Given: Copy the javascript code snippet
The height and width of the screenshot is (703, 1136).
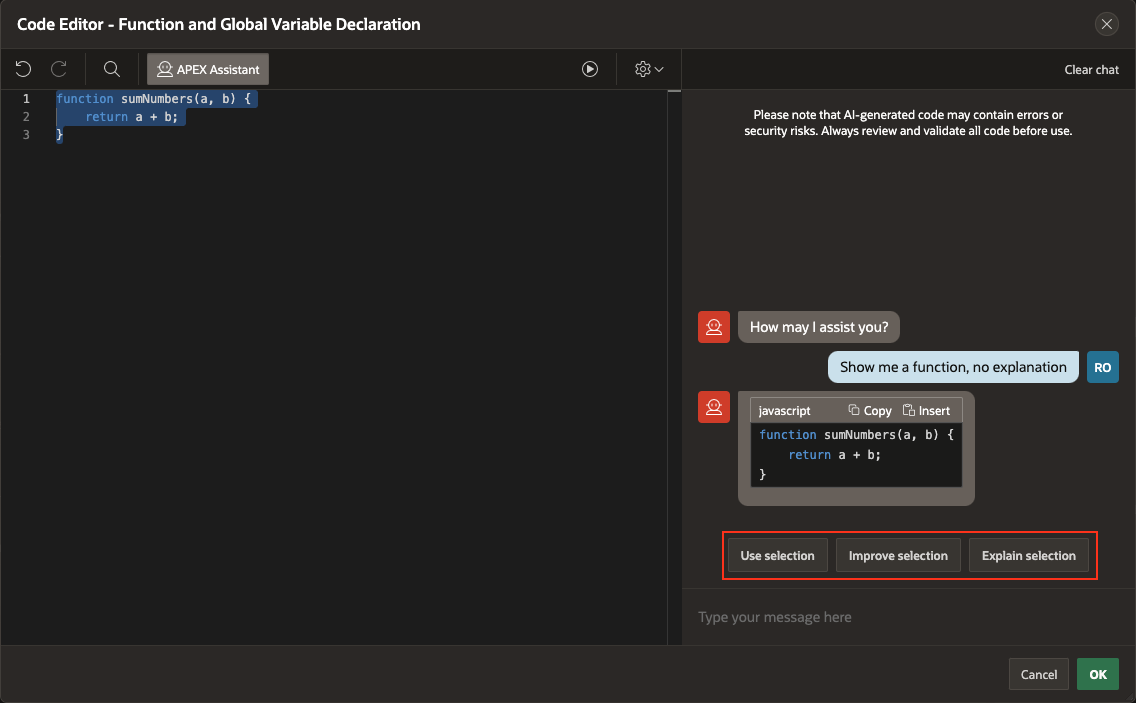Looking at the screenshot, I should coord(869,410).
